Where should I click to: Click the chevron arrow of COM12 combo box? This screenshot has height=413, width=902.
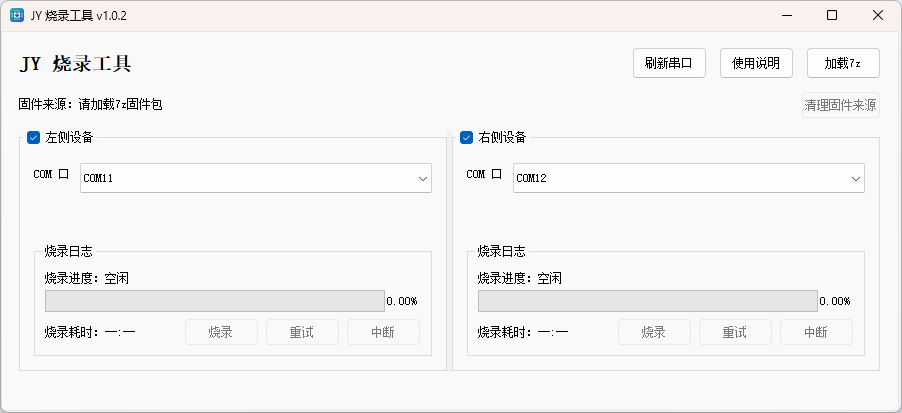pos(856,179)
